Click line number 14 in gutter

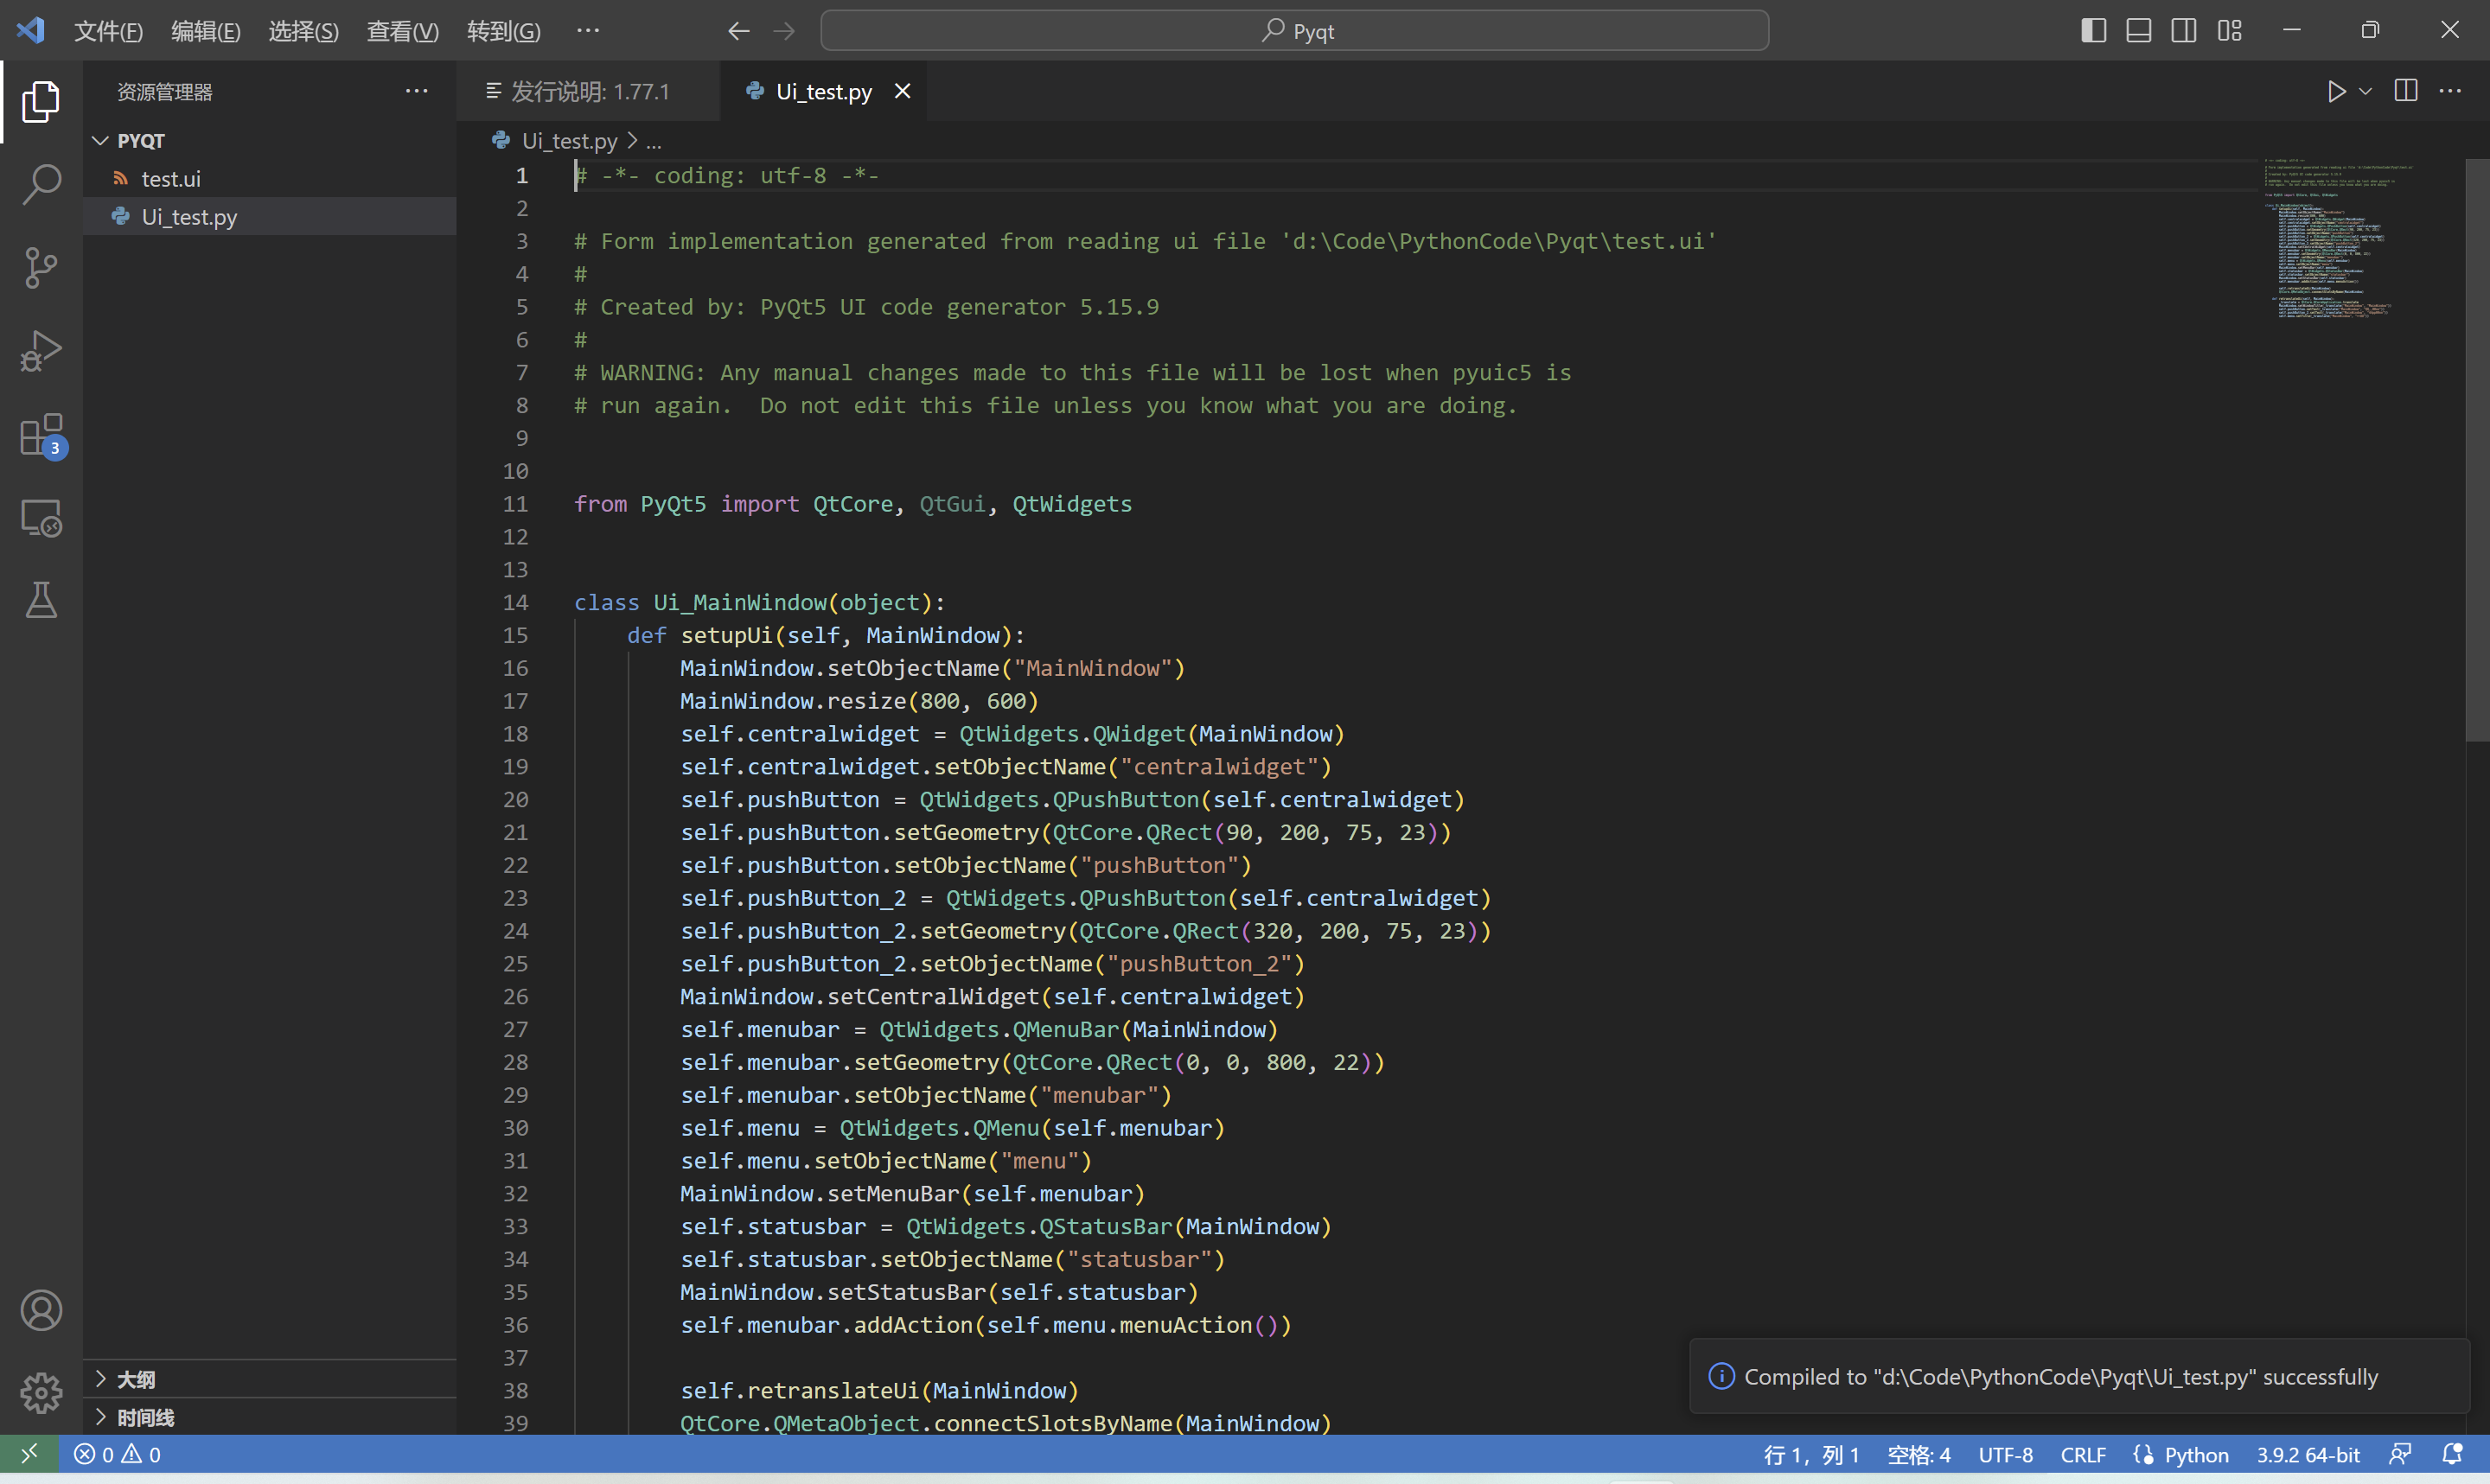(515, 602)
